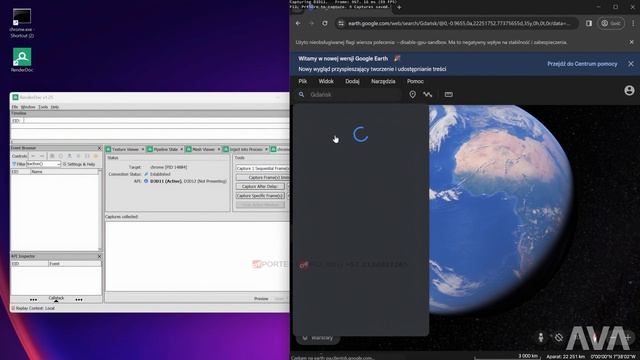Open the File menu in RenderDoc
Viewport: 640px width, 360px height.
pos(15,107)
